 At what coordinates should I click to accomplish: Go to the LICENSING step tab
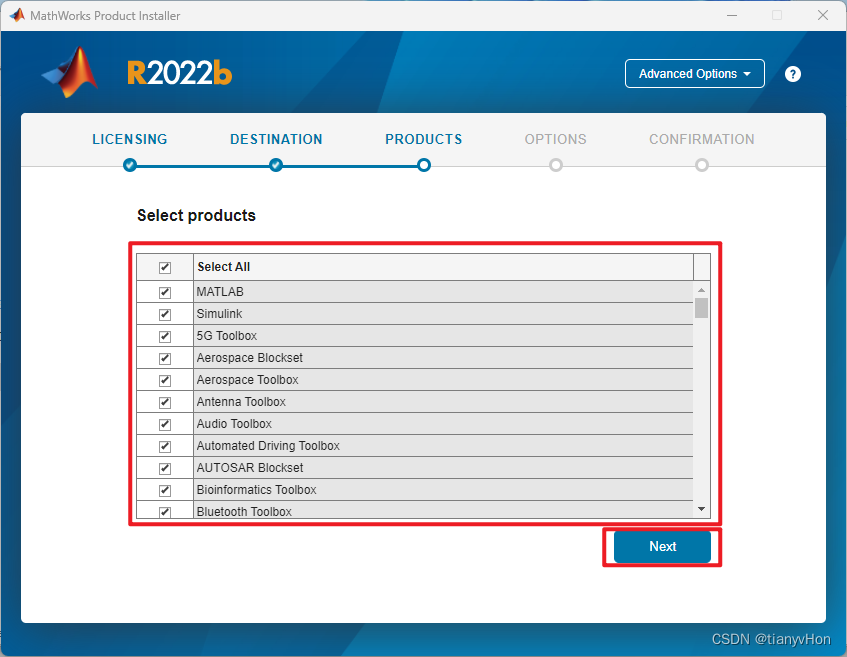pos(130,139)
